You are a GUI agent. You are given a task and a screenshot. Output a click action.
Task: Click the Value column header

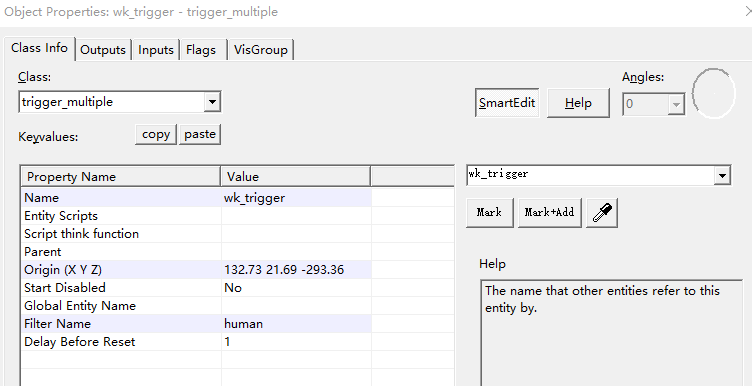(x=295, y=176)
